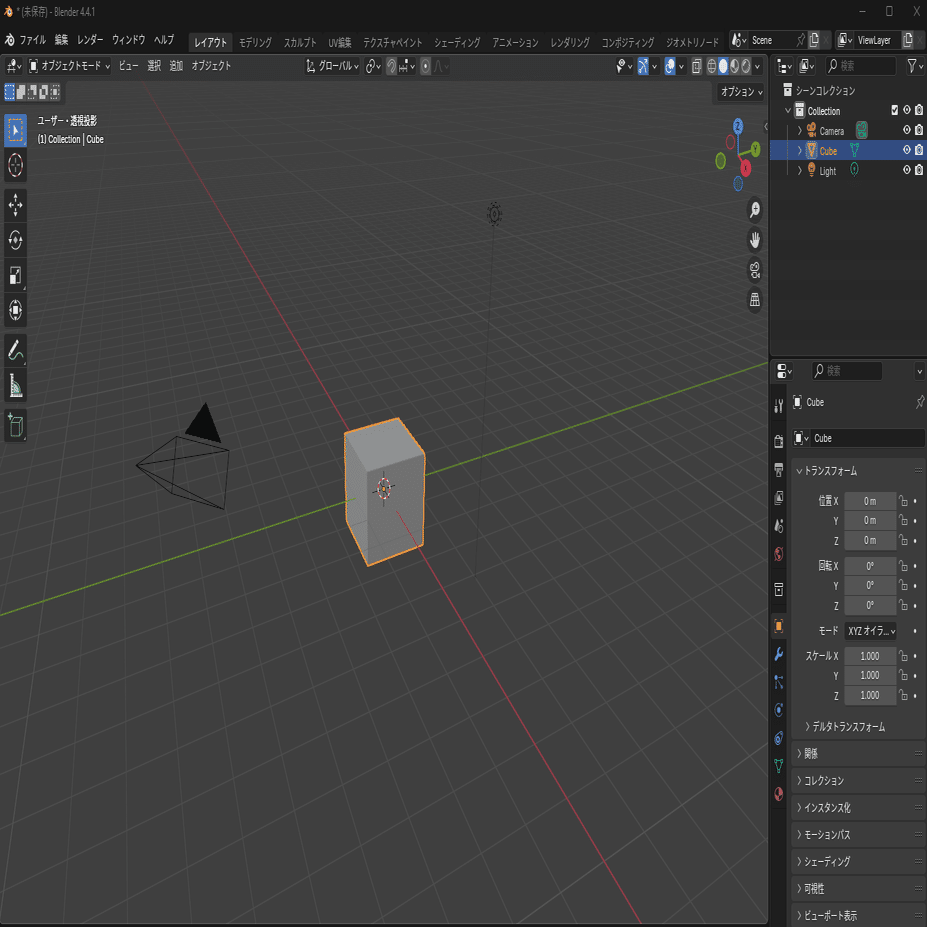Click the Annotate pencil tool

pos(16,351)
